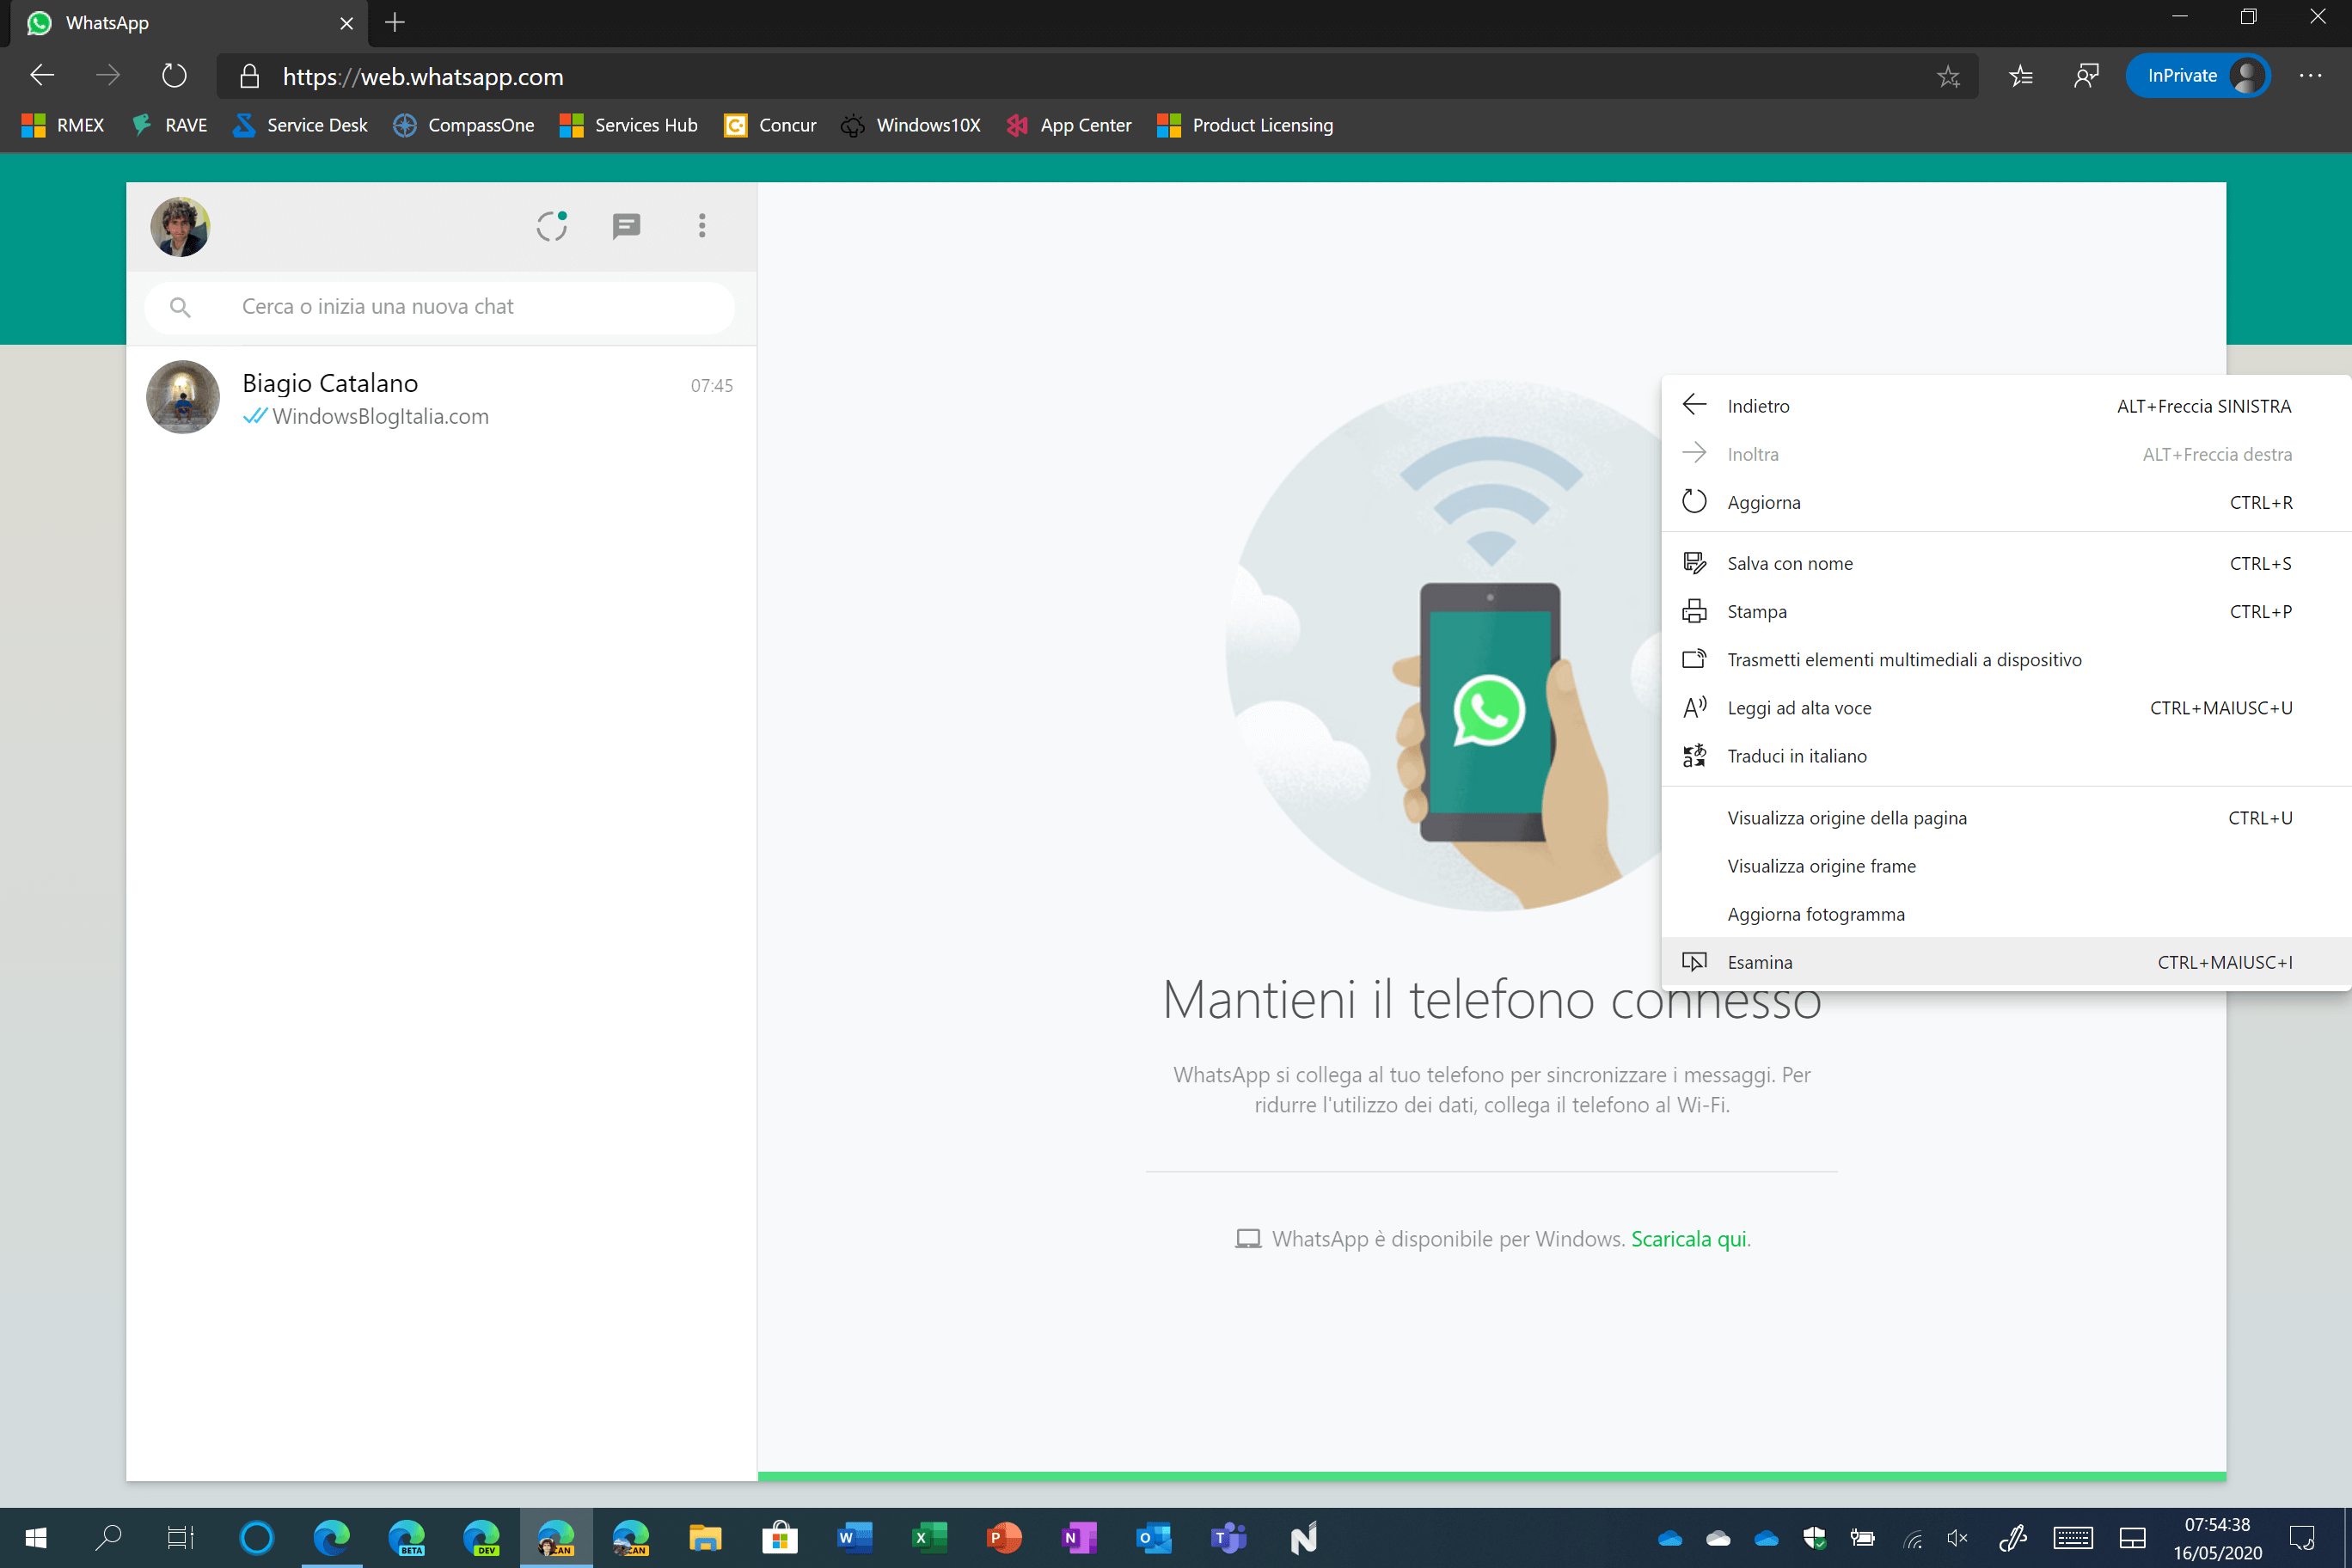Image resolution: width=2352 pixels, height=1568 pixels.
Task: Launch PowerPoint from the taskbar
Action: tap(1004, 1538)
